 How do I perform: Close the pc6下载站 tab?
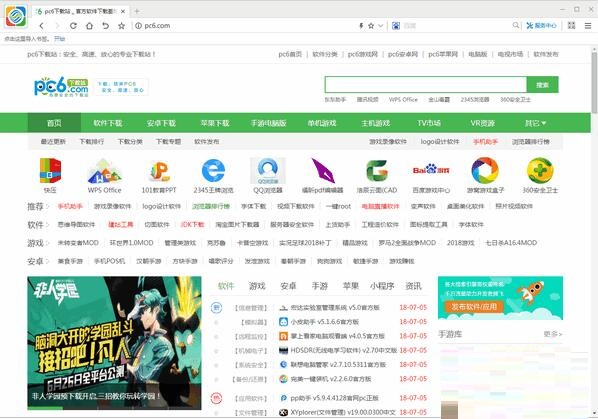tap(123, 11)
